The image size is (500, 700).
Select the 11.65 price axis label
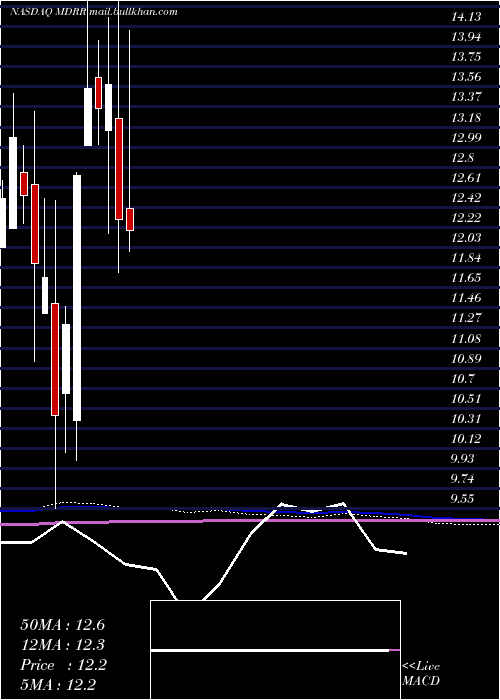tap(466, 279)
